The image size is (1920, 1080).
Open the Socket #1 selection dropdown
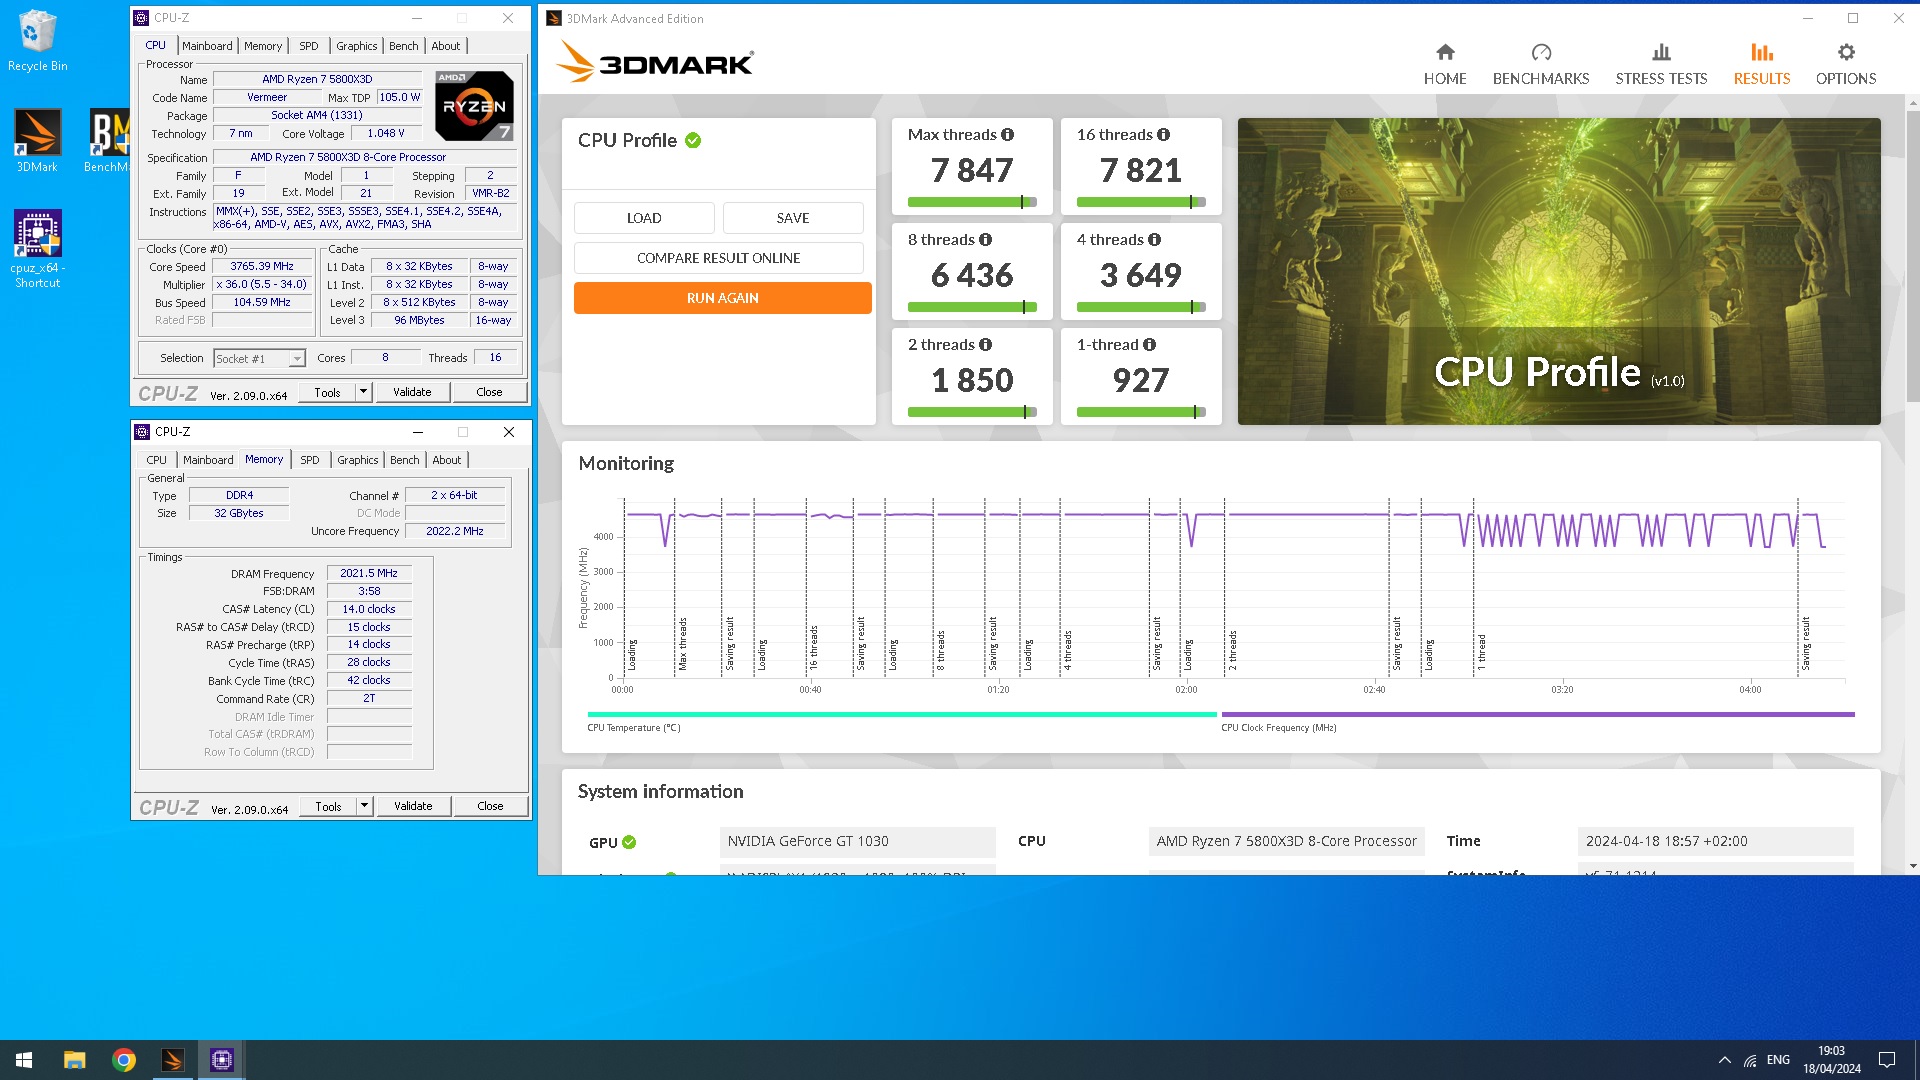259,359
